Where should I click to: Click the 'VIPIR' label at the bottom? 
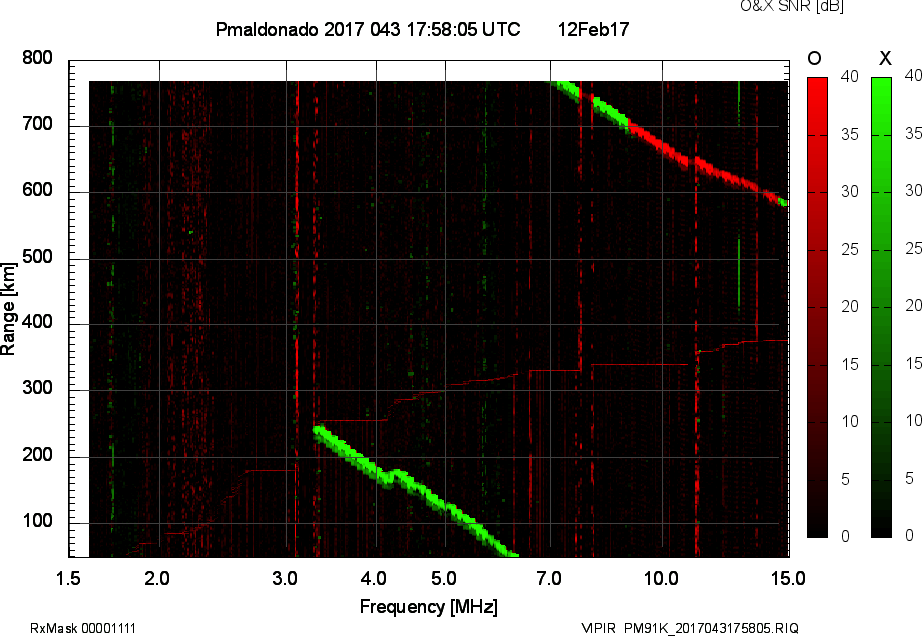coord(597,628)
